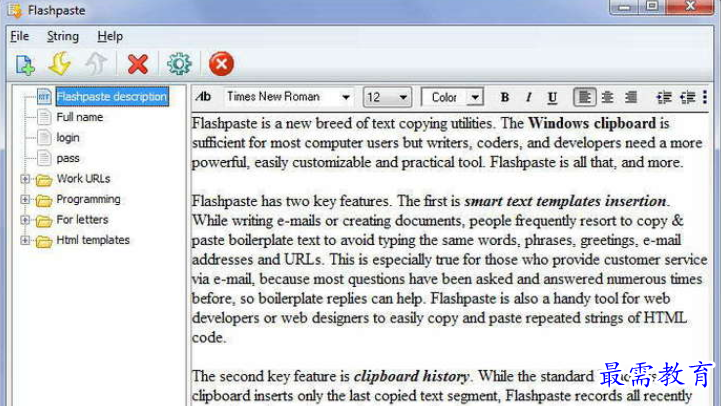Click the greyed move up arrow icon
Viewport: 721px width, 406px height.
coord(96,63)
